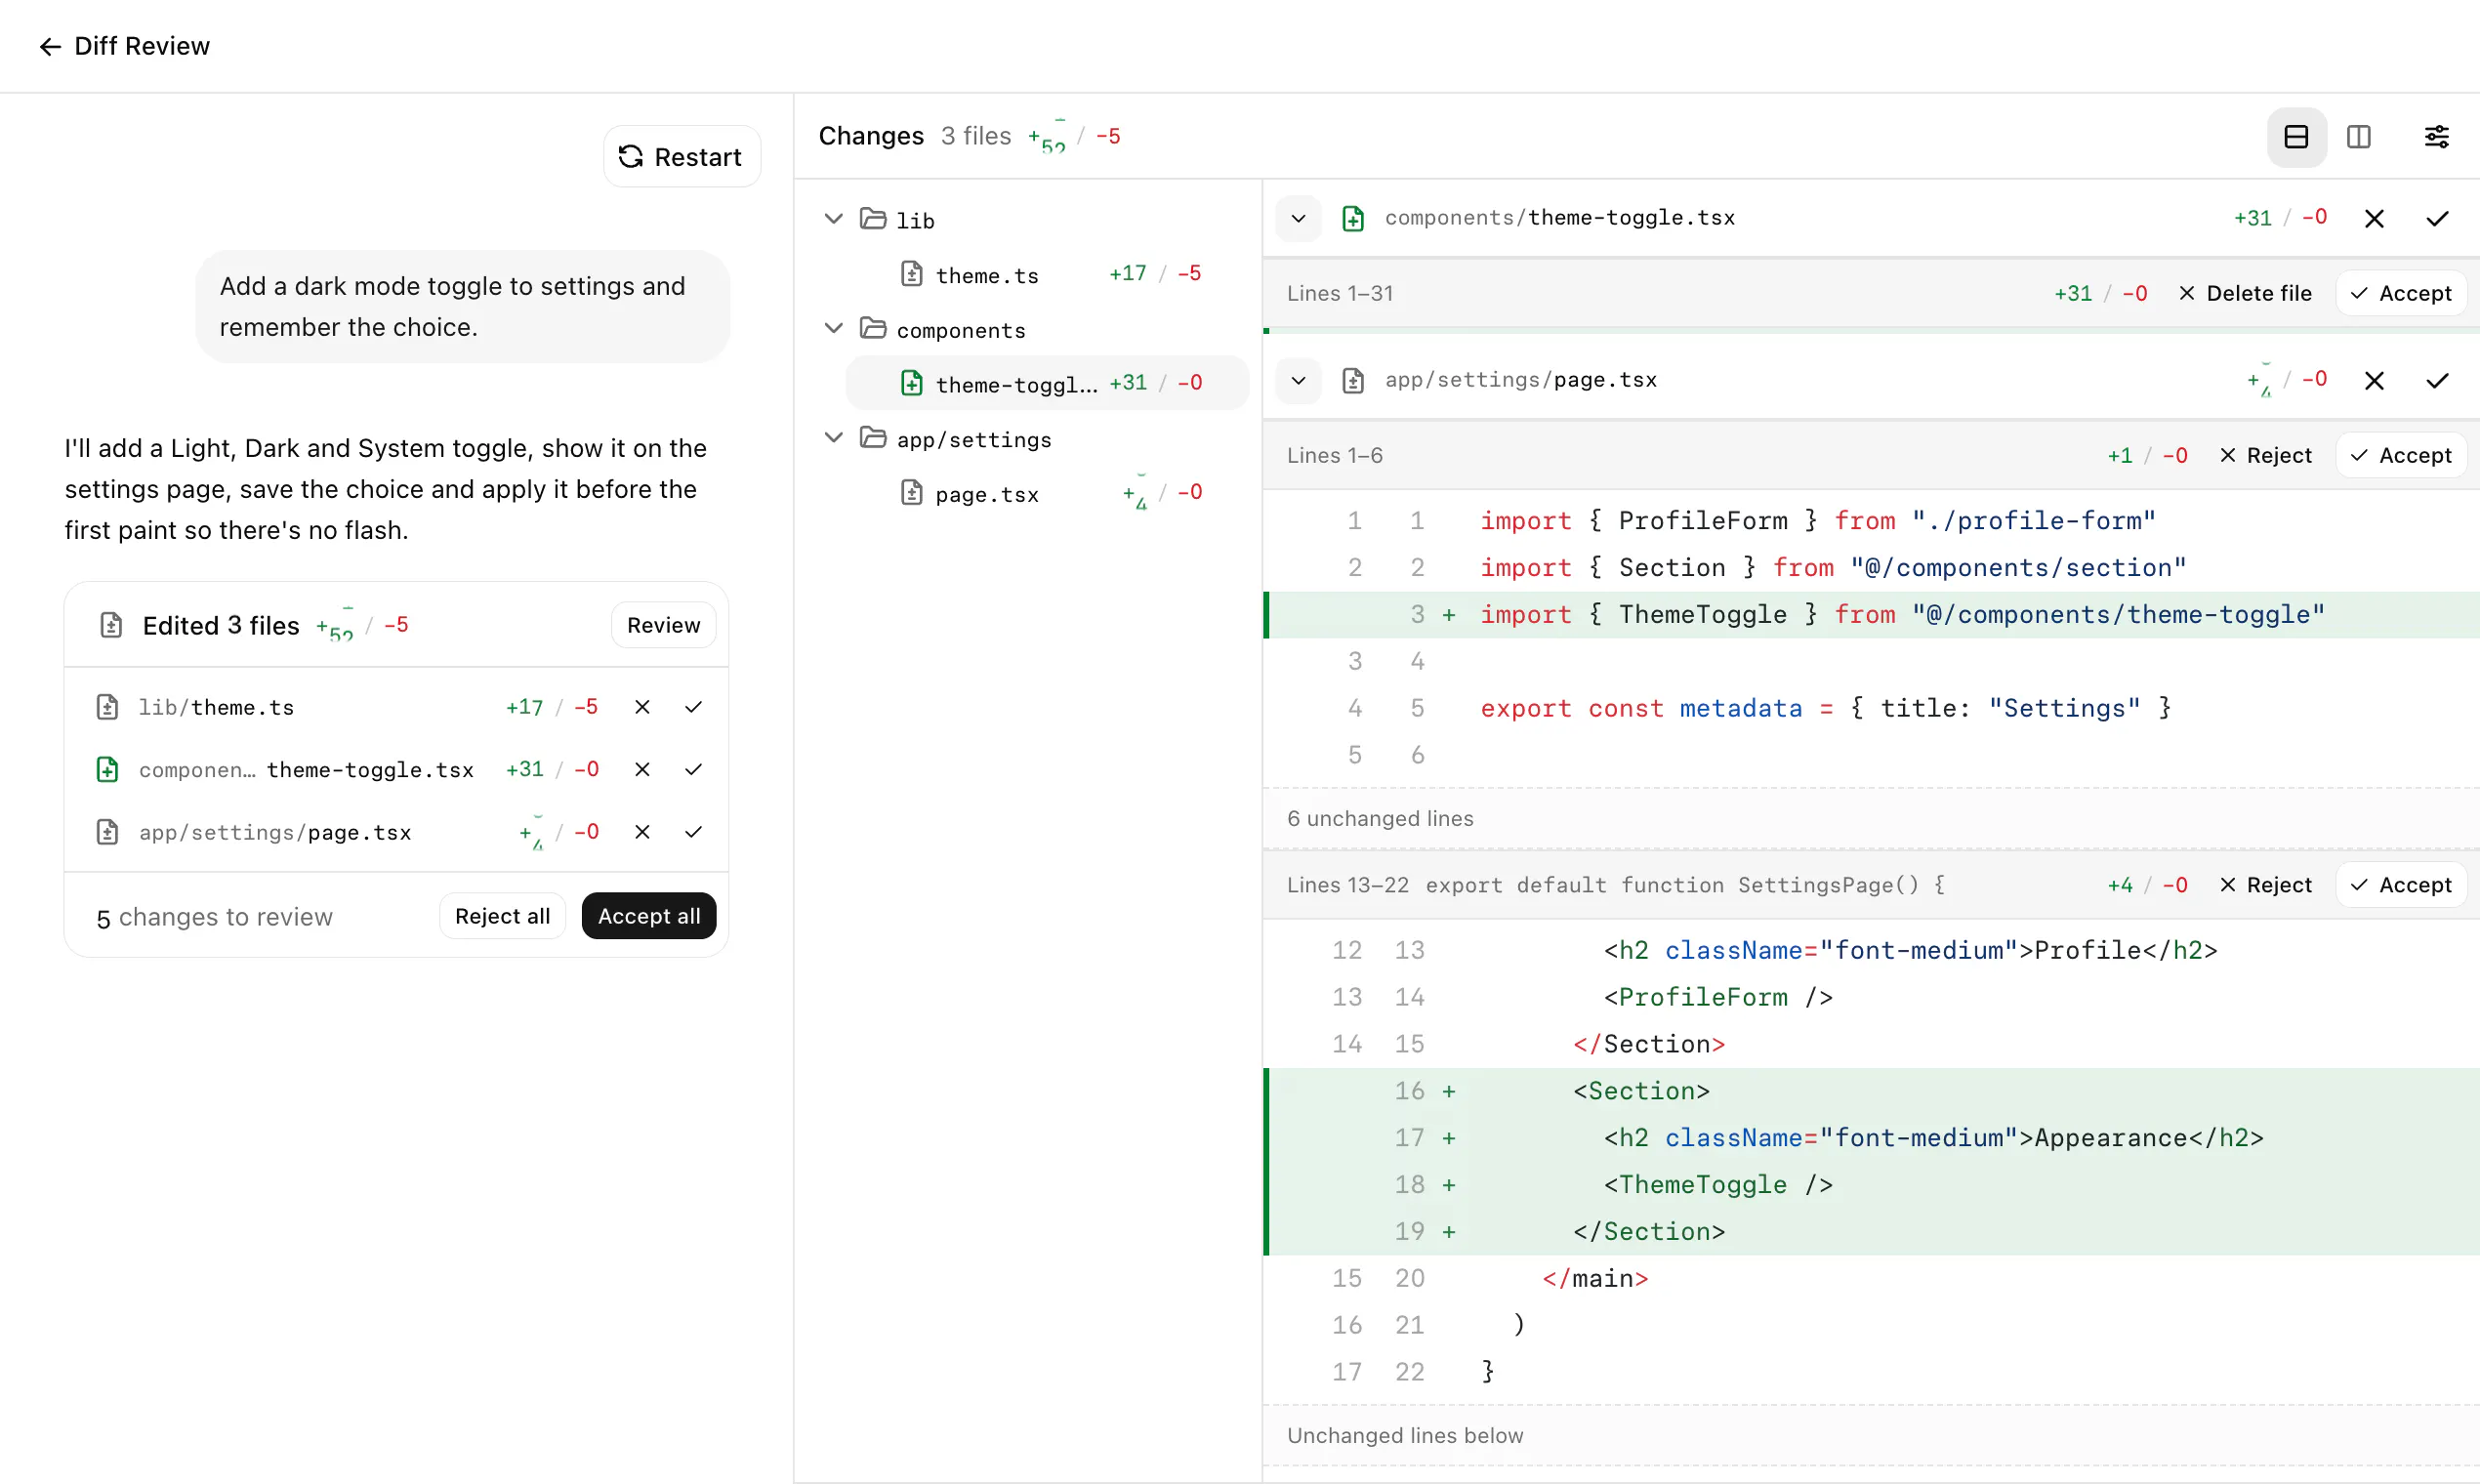The image size is (2480, 1484).
Task: Select theme-toggle file in the tree
Action: (x=1048, y=383)
